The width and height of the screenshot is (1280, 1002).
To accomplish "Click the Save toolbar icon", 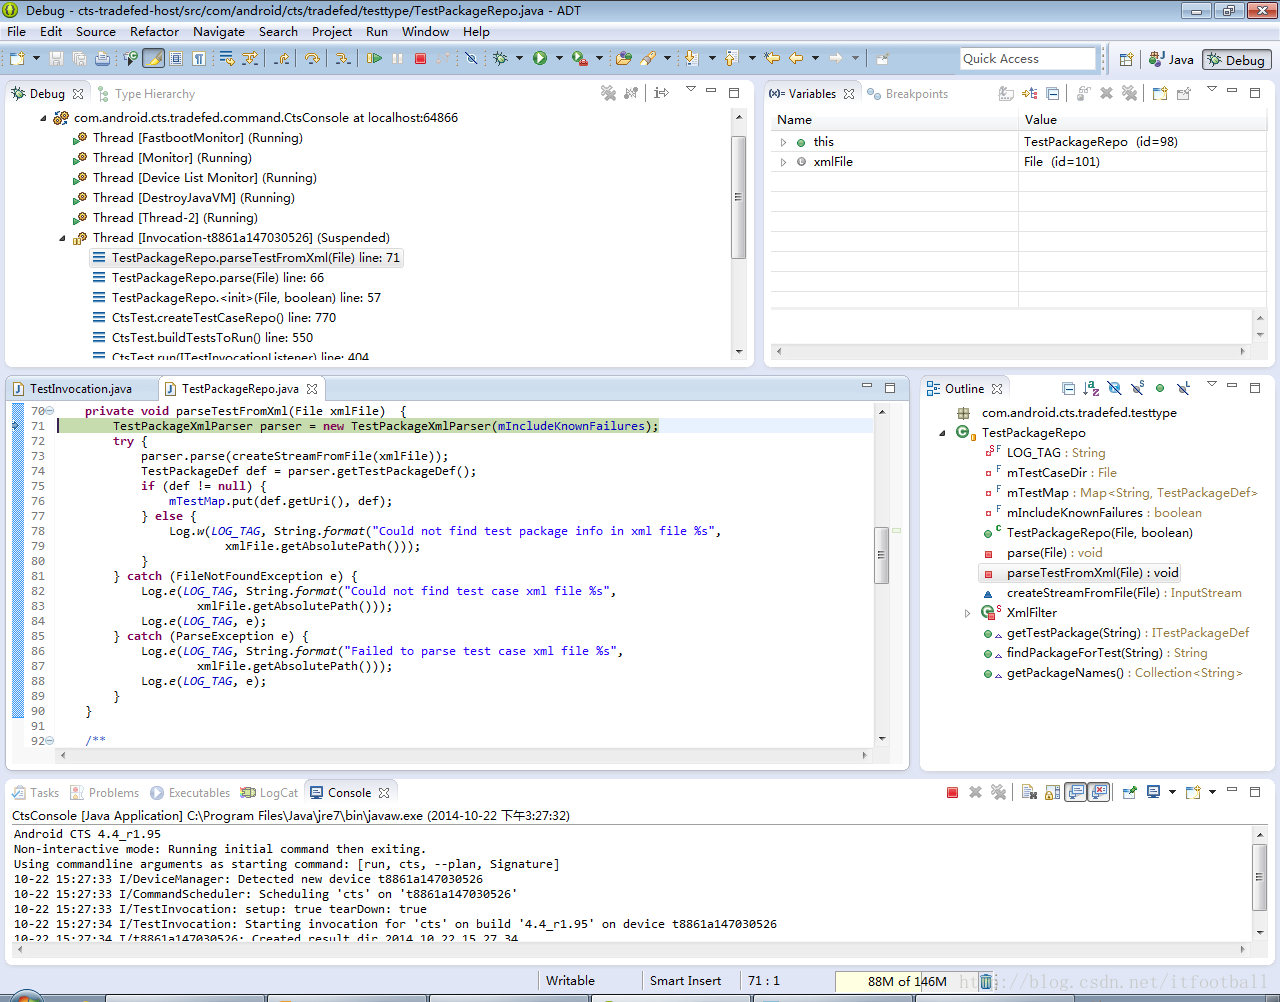I will [x=56, y=59].
